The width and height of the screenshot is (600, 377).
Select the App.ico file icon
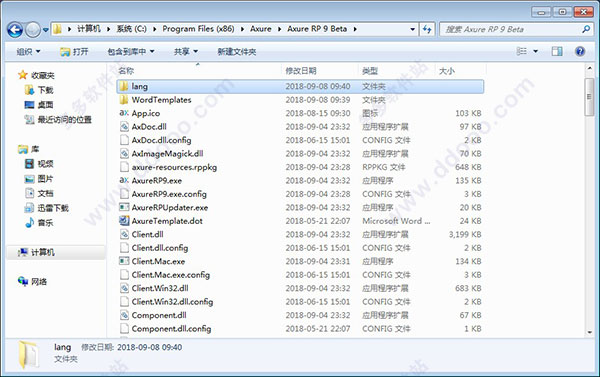[x=124, y=113]
